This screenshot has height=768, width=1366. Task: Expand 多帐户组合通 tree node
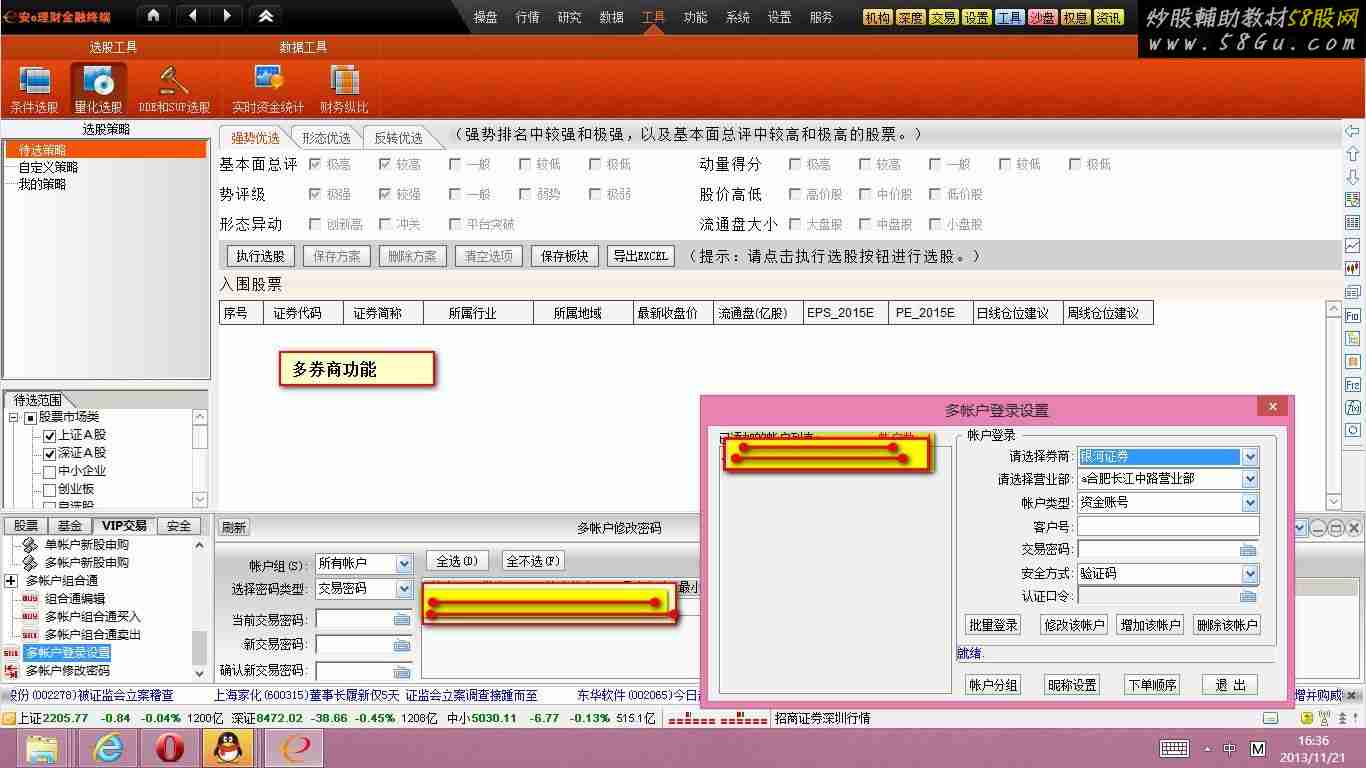click(11, 581)
